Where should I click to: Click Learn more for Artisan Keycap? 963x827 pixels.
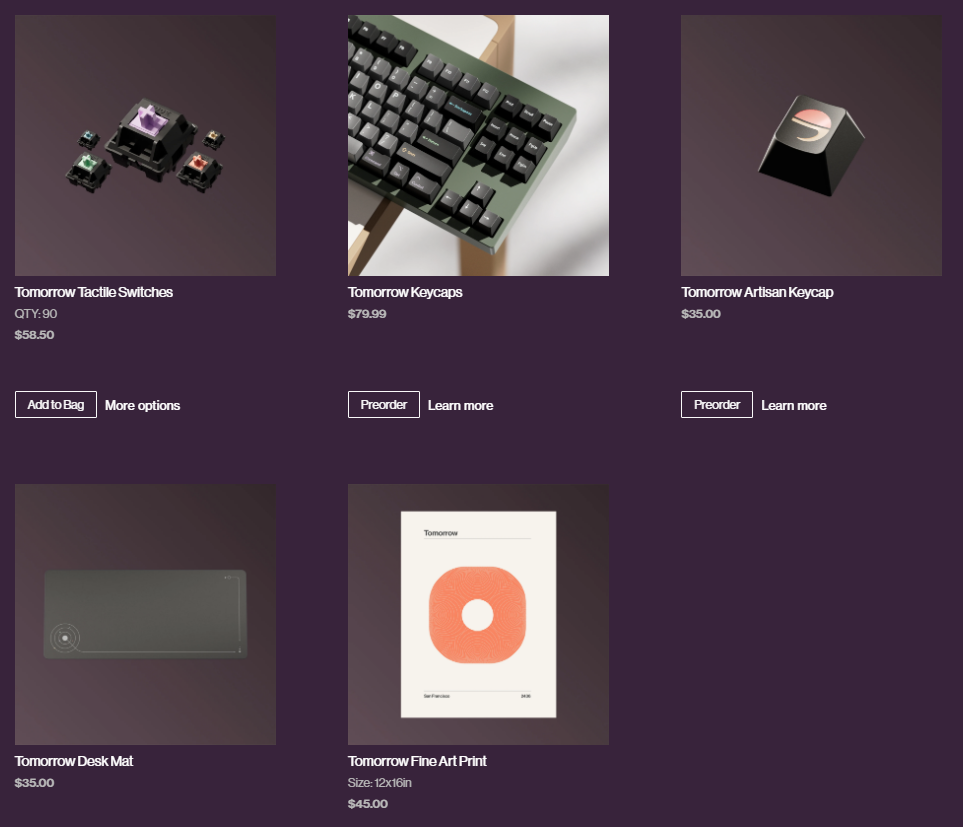click(794, 405)
